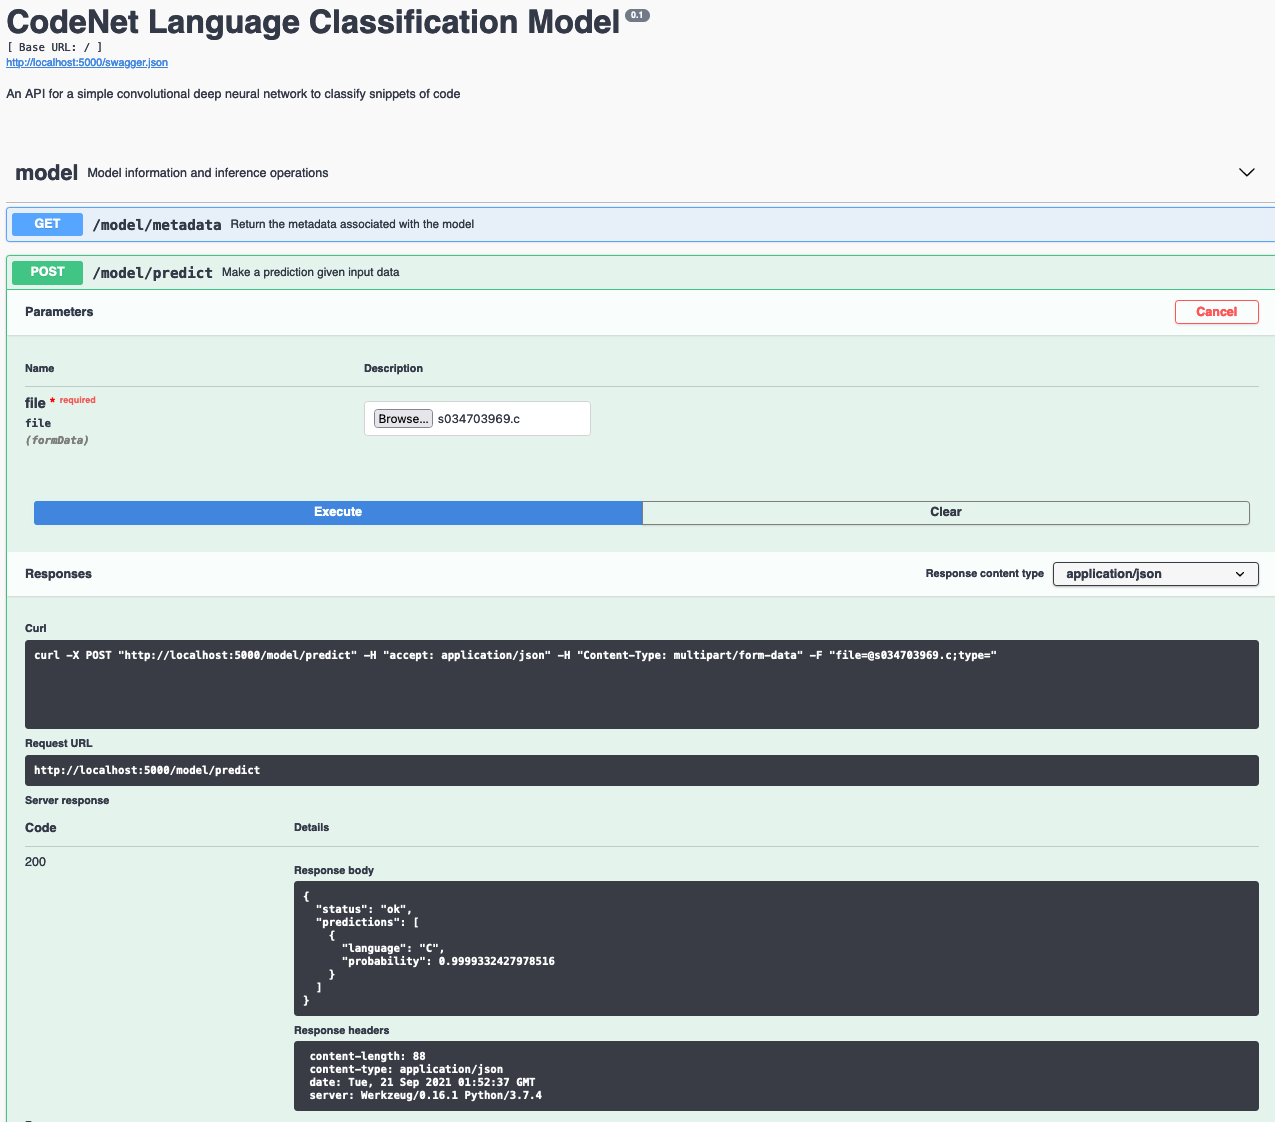Click the POST method badge
The image size is (1275, 1122).
pyautogui.click(x=47, y=272)
